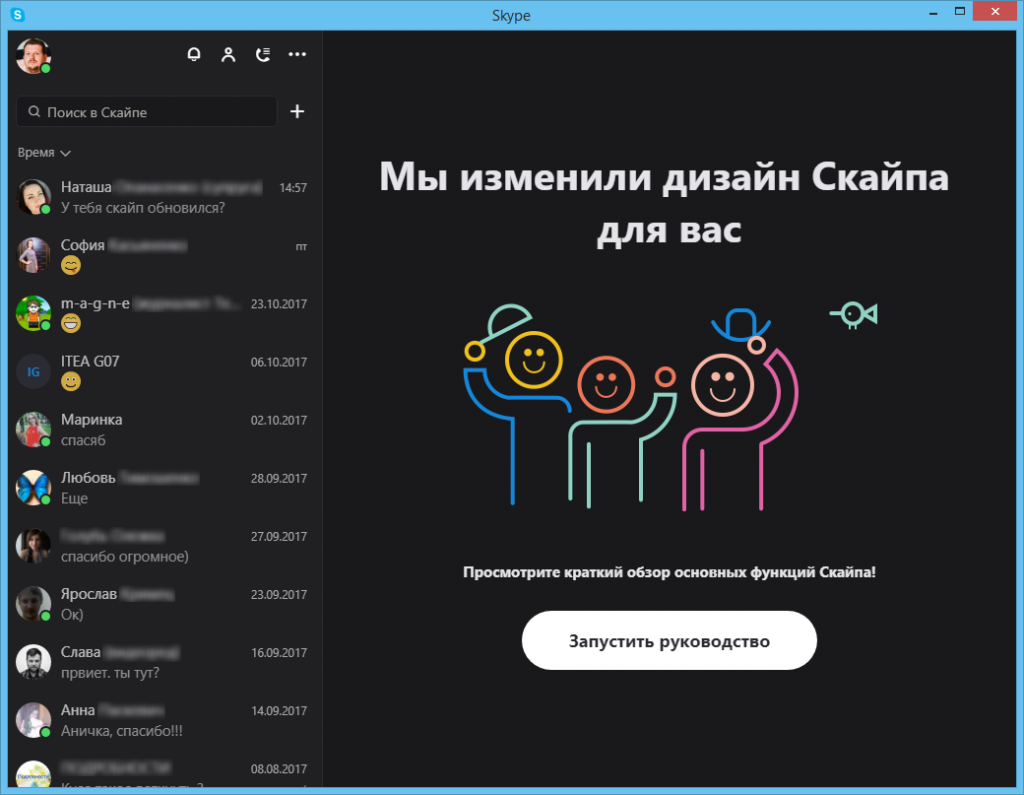The height and width of the screenshot is (795, 1024).
Task: Click message 'У тебя скайп обновился?'
Action: pos(143,208)
